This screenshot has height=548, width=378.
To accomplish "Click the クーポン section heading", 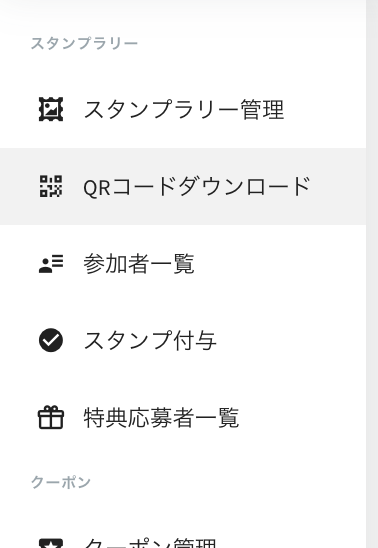I will tap(61, 482).
